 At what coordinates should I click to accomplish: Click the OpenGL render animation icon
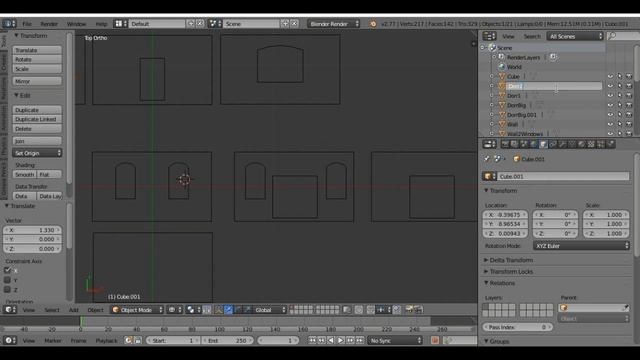point(418,310)
